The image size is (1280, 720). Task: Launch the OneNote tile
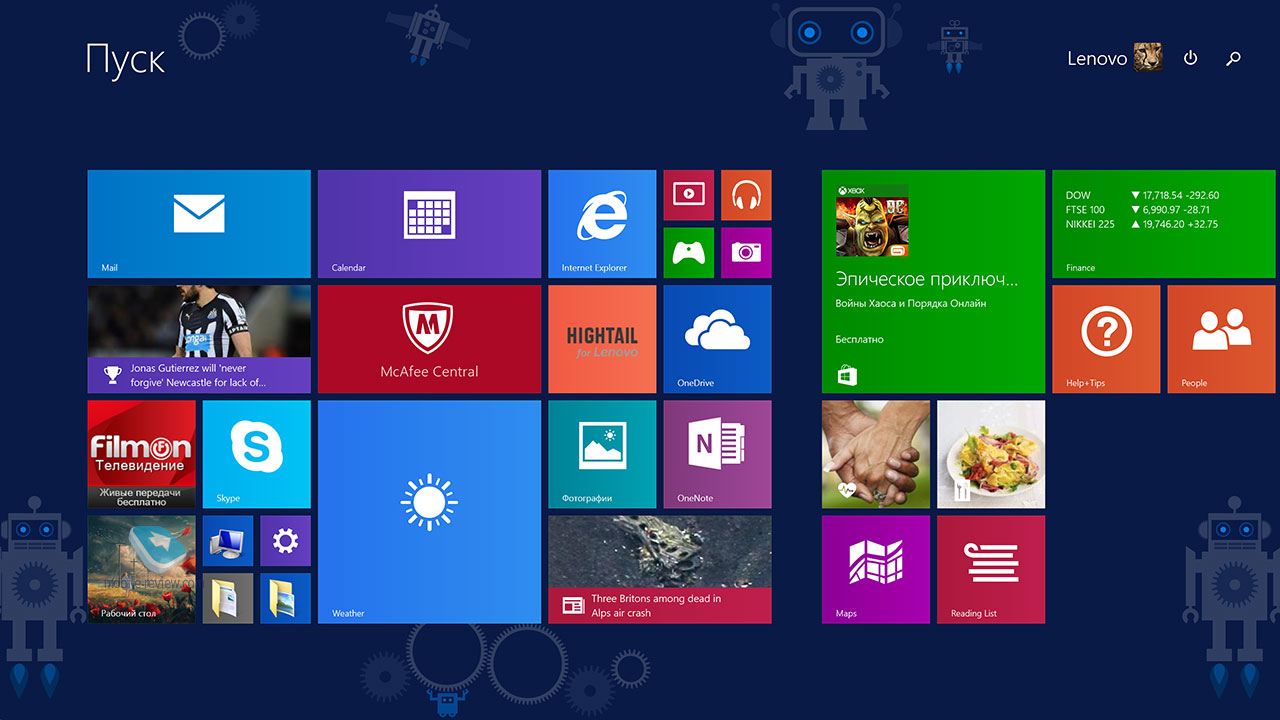[718, 454]
